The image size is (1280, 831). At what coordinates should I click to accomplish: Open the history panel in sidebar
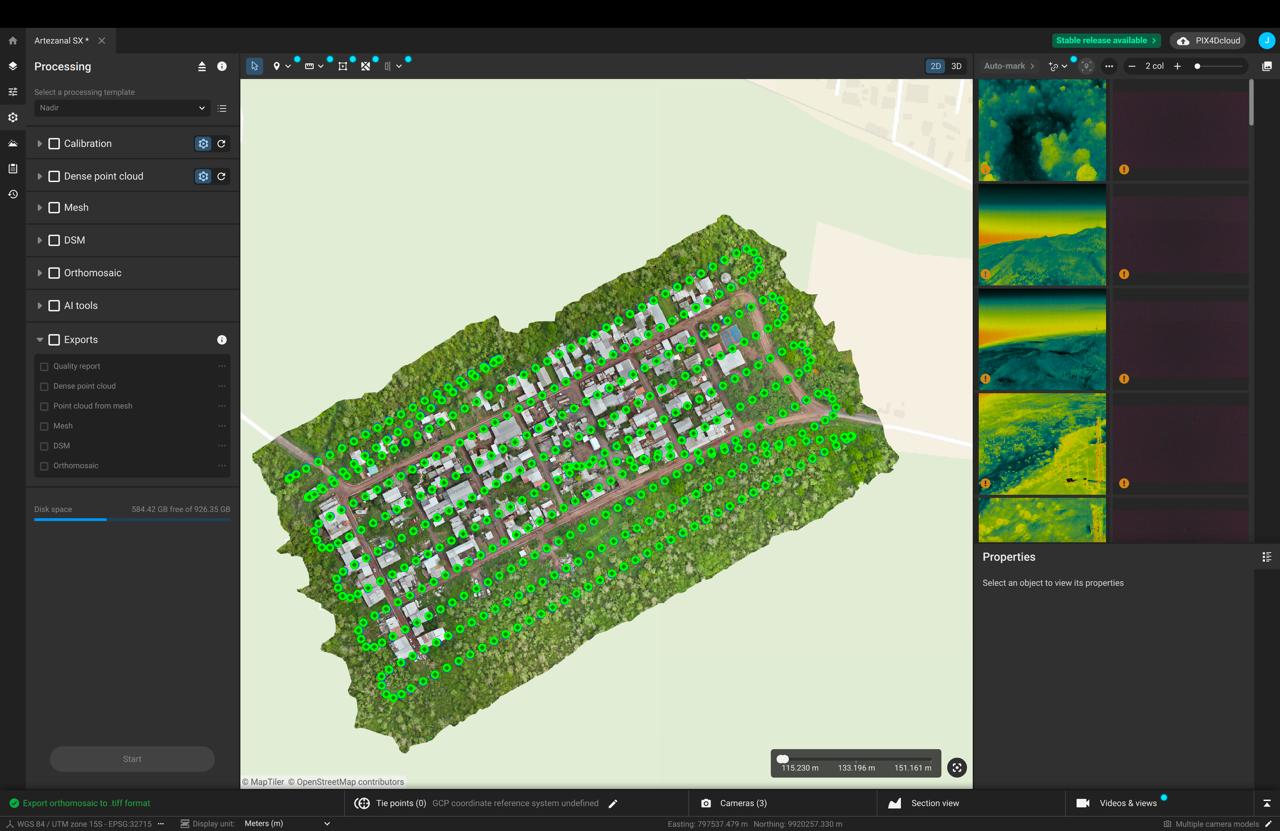click(x=13, y=194)
